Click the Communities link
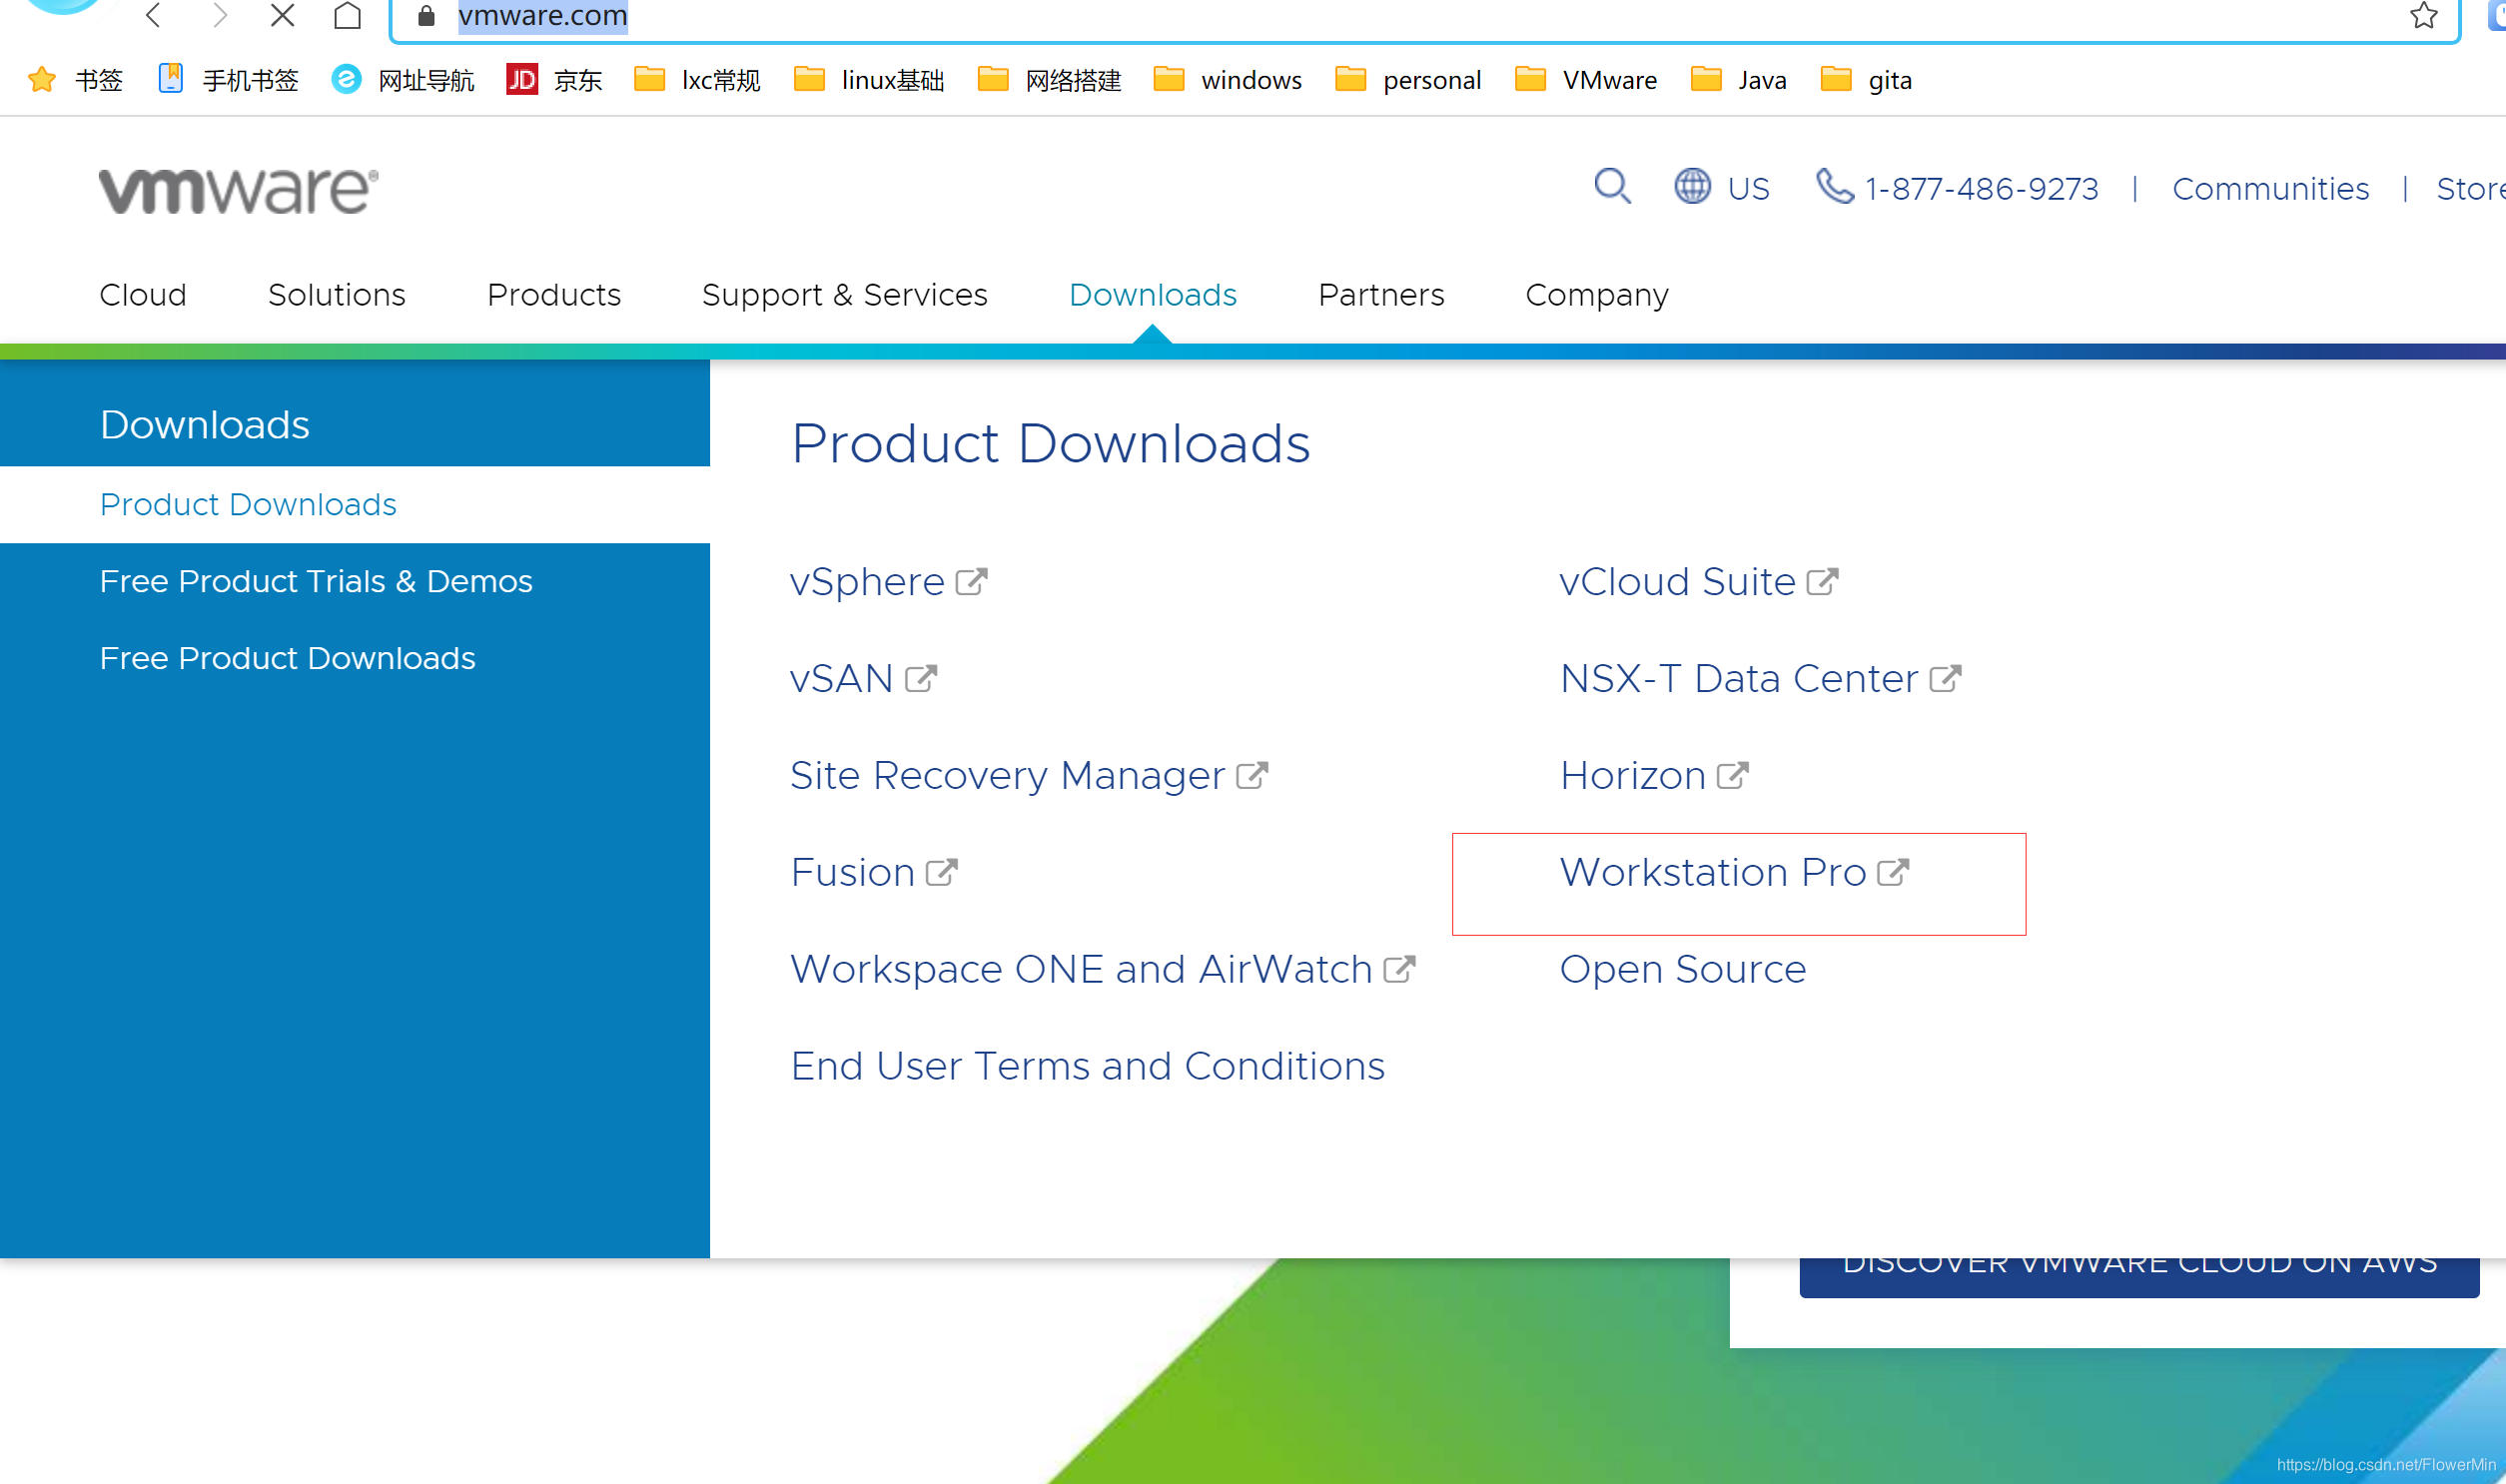 pyautogui.click(x=2270, y=188)
